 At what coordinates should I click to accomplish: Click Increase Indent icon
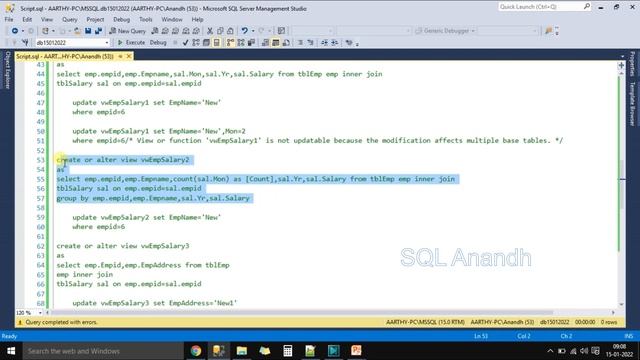point(335,42)
